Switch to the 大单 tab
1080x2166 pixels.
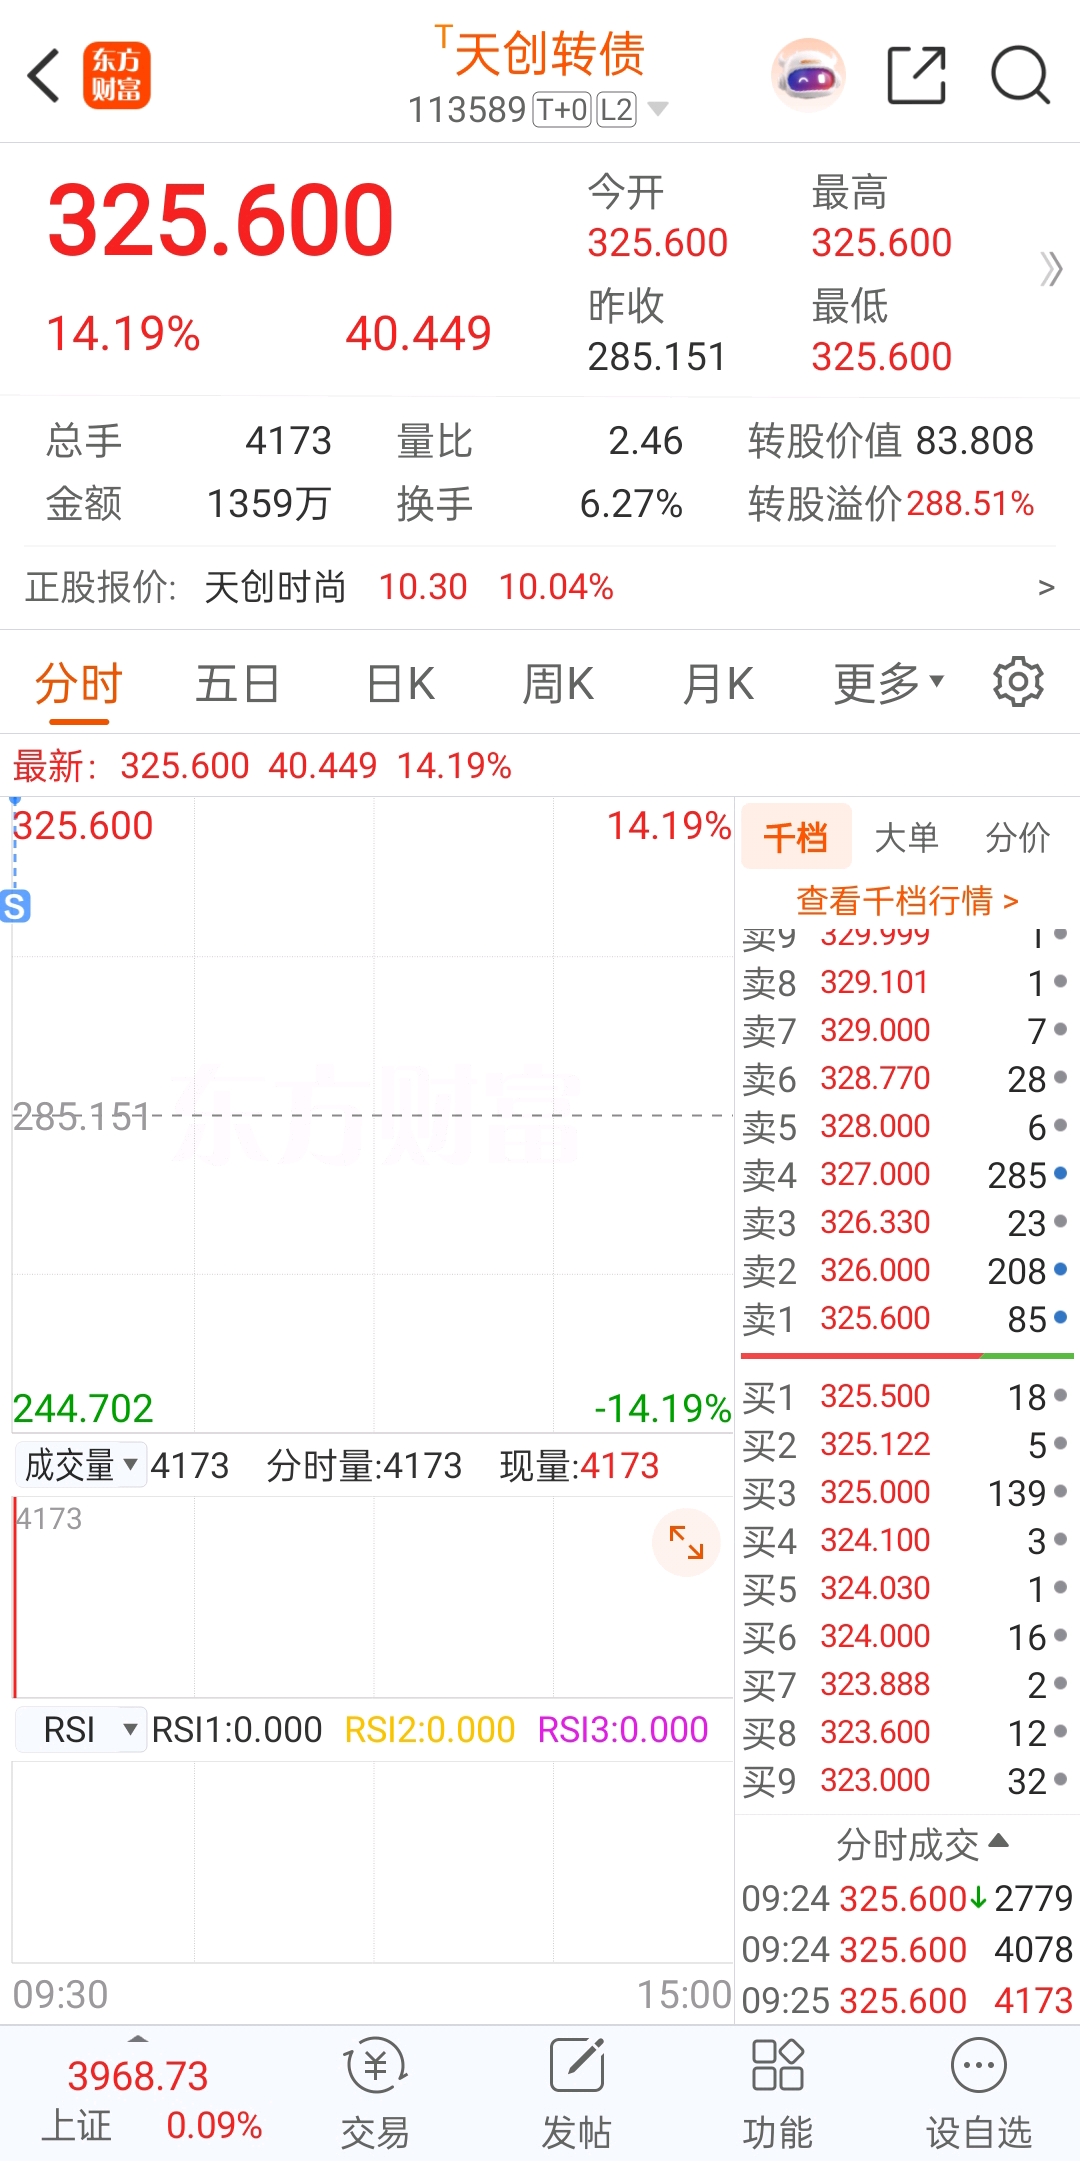[906, 837]
